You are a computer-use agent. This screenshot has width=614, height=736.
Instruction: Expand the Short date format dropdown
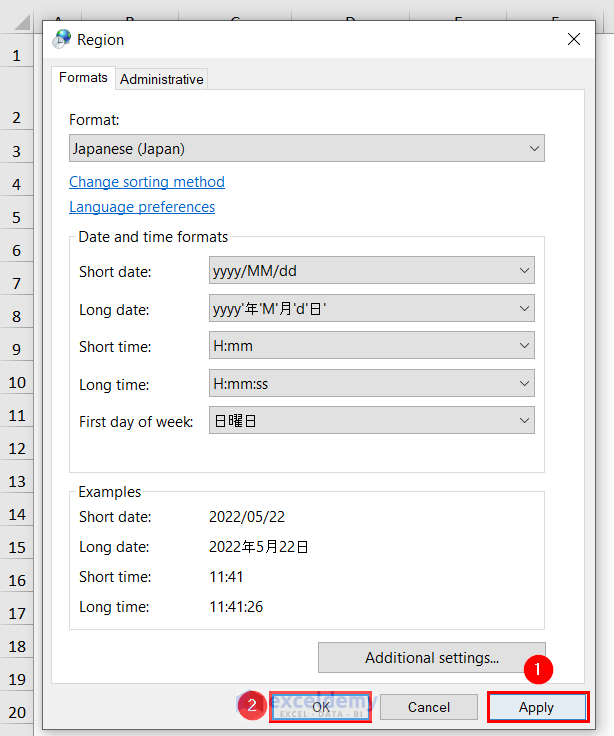(372, 270)
